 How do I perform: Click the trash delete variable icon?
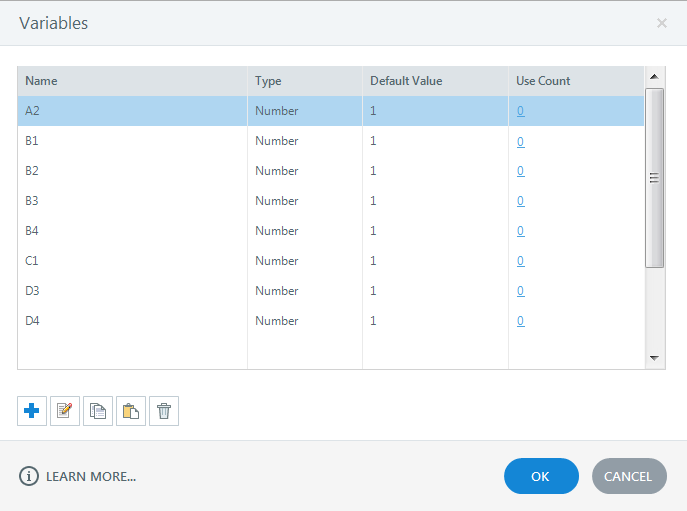click(164, 411)
